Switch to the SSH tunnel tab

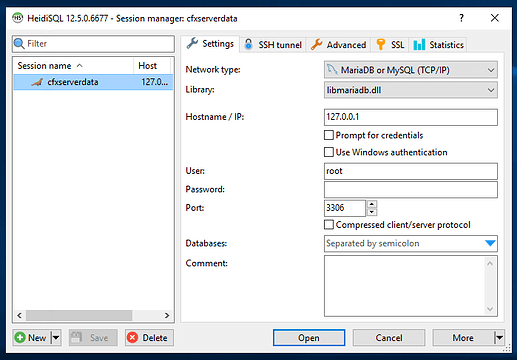273,44
